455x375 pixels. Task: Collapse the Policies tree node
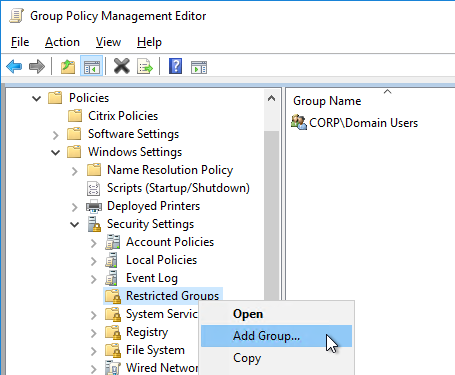(36, 98)
